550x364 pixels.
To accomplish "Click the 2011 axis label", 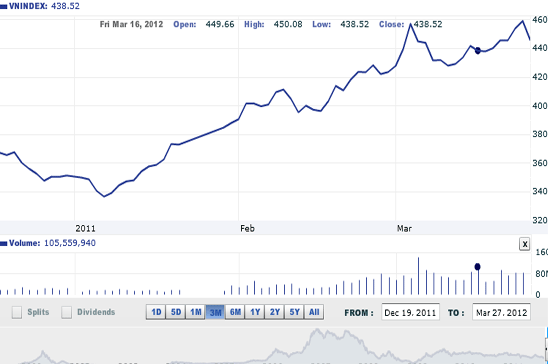I will 85,229.
